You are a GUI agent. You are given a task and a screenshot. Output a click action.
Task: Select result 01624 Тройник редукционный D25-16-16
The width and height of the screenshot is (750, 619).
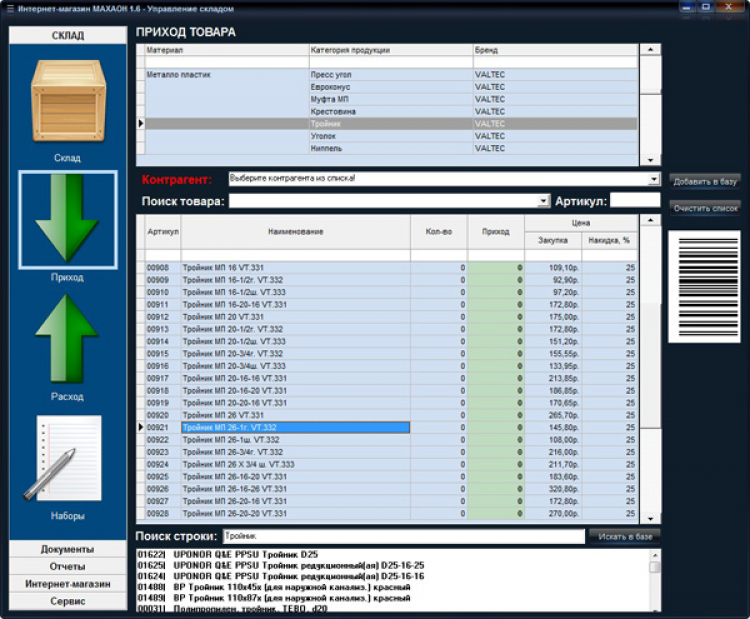point(281,576)
